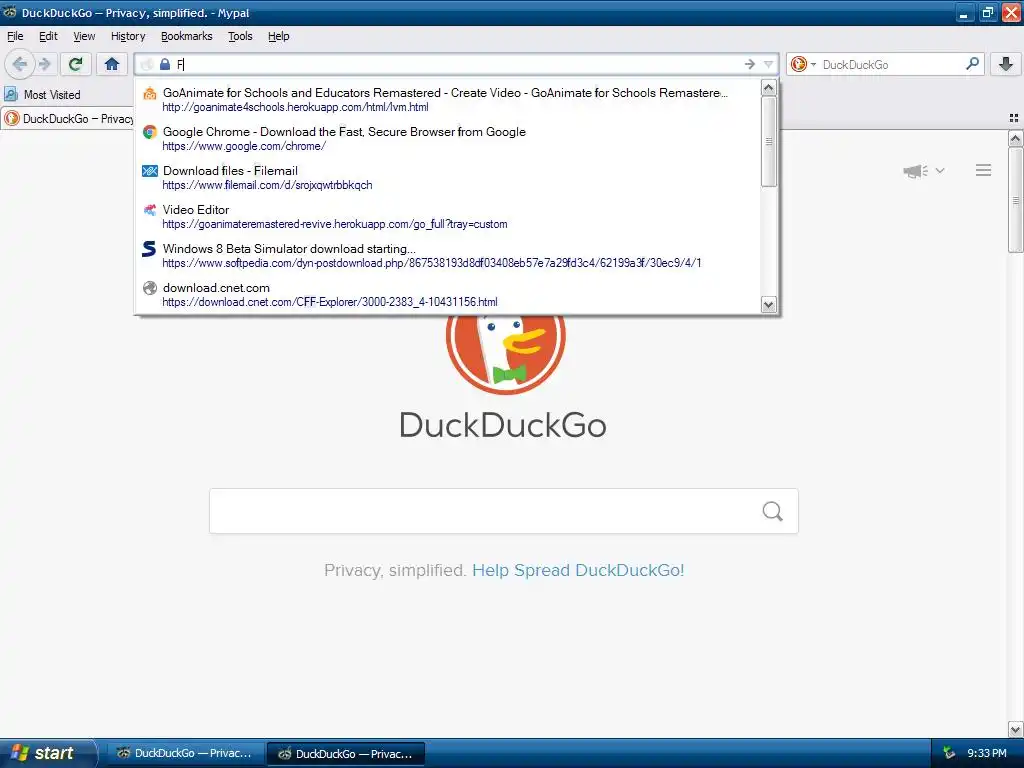Open the address bar history dropdown arrow
Screen dimensions: 1024x768
coord(769,64)
